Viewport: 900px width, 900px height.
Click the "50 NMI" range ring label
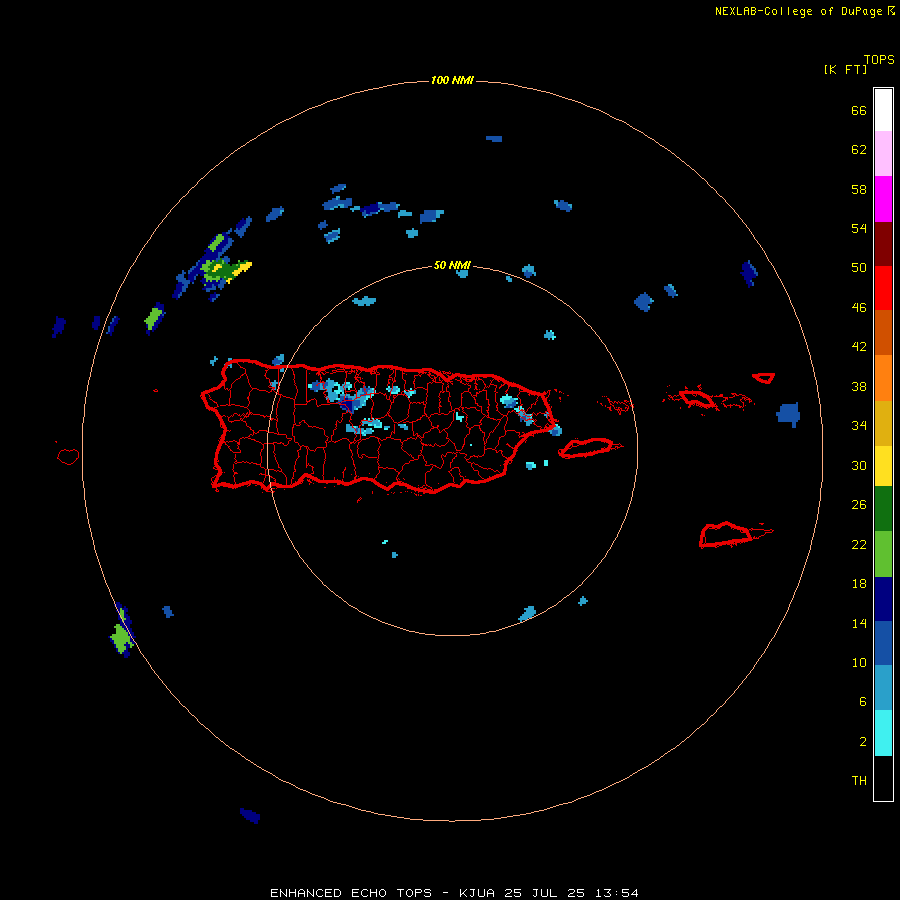click(452, 265)
